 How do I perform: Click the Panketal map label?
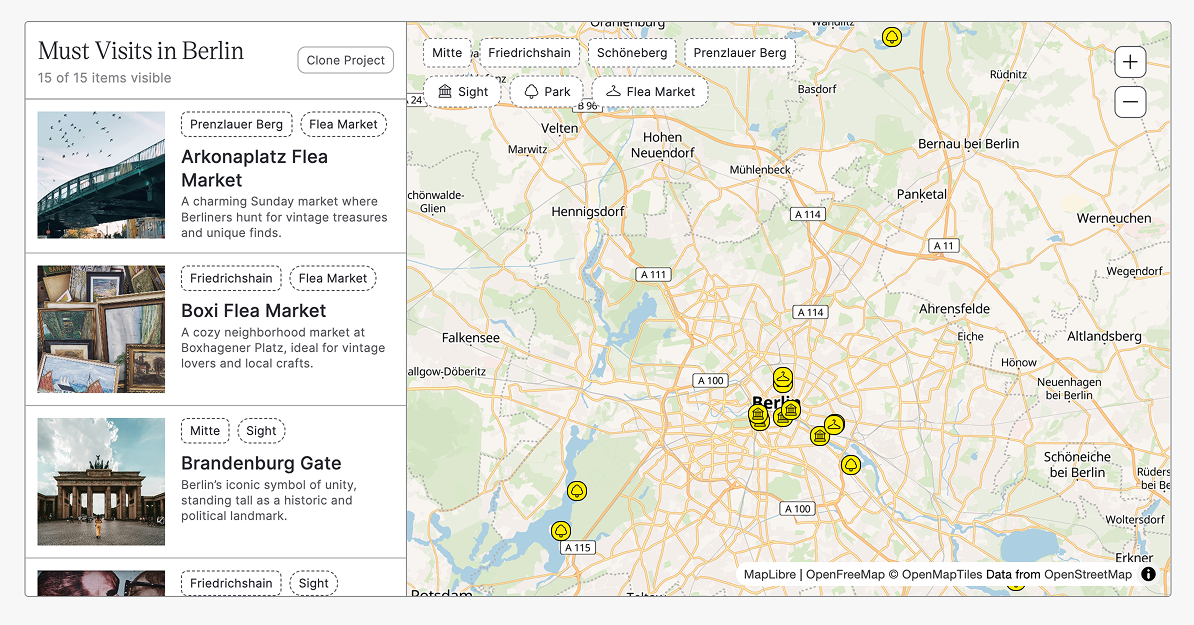pyautogui.click(x=921, y=194)
